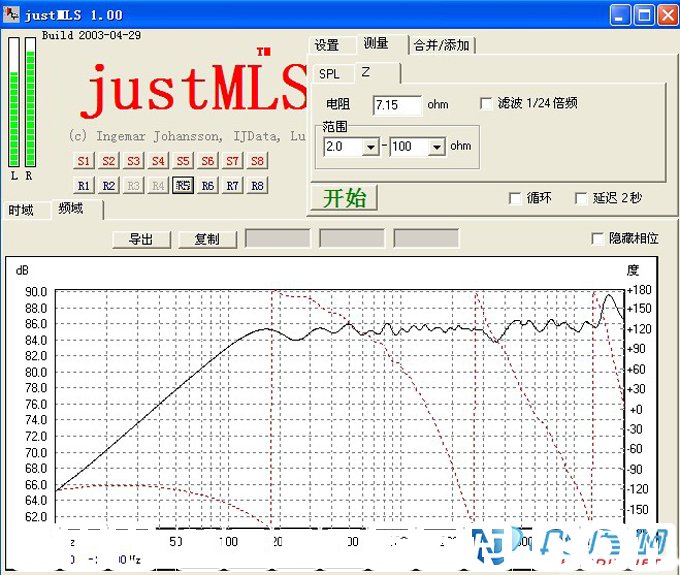Recall measurement slot R7
Image resolution: width=680 pixels, height=575 pixels.
(232, 186)
